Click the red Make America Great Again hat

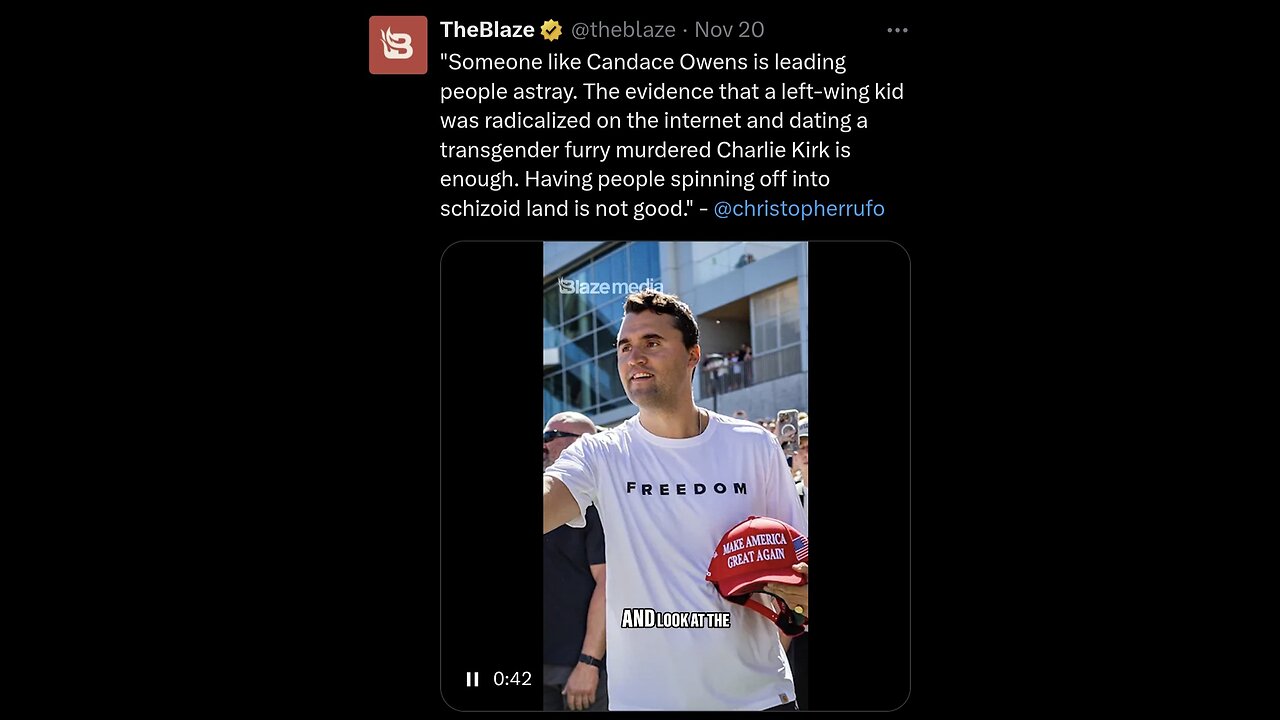[757, 557]
